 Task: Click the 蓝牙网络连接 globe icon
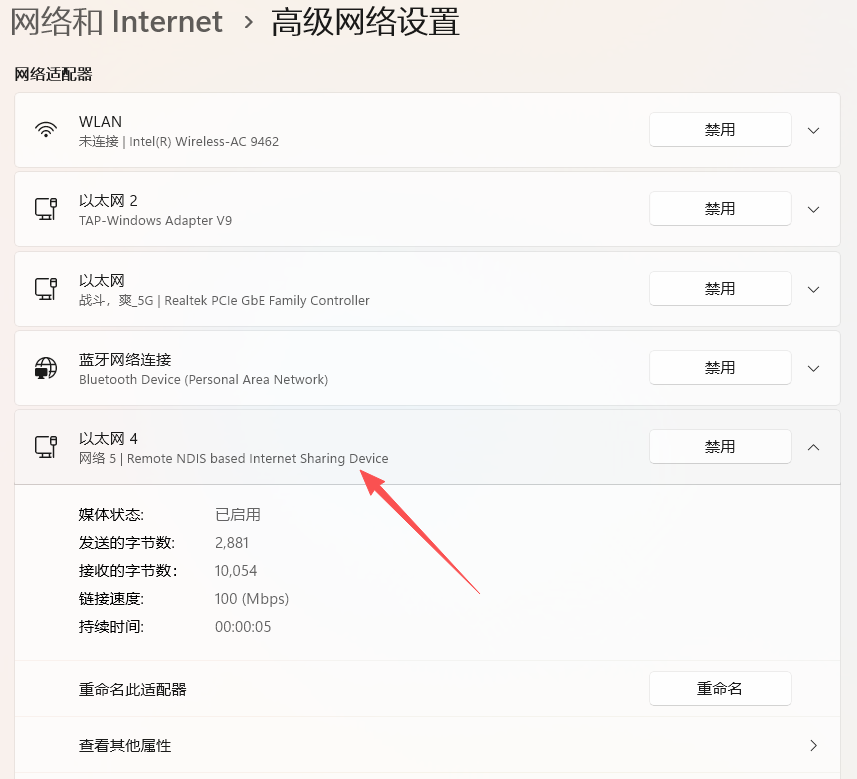pos(46,367)
